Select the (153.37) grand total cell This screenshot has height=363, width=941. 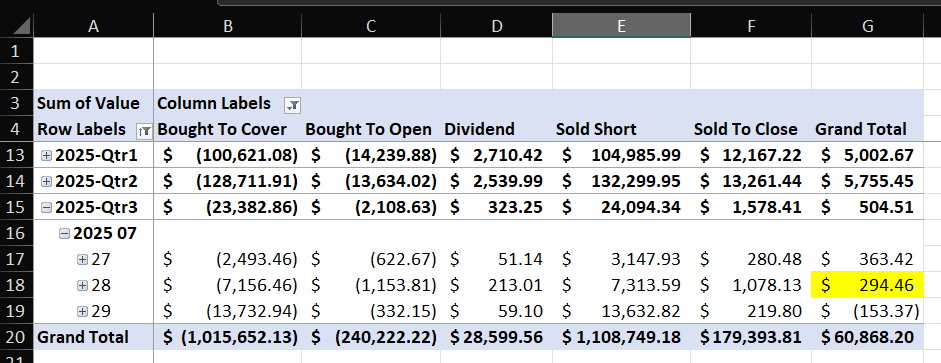tap(867, 311)
